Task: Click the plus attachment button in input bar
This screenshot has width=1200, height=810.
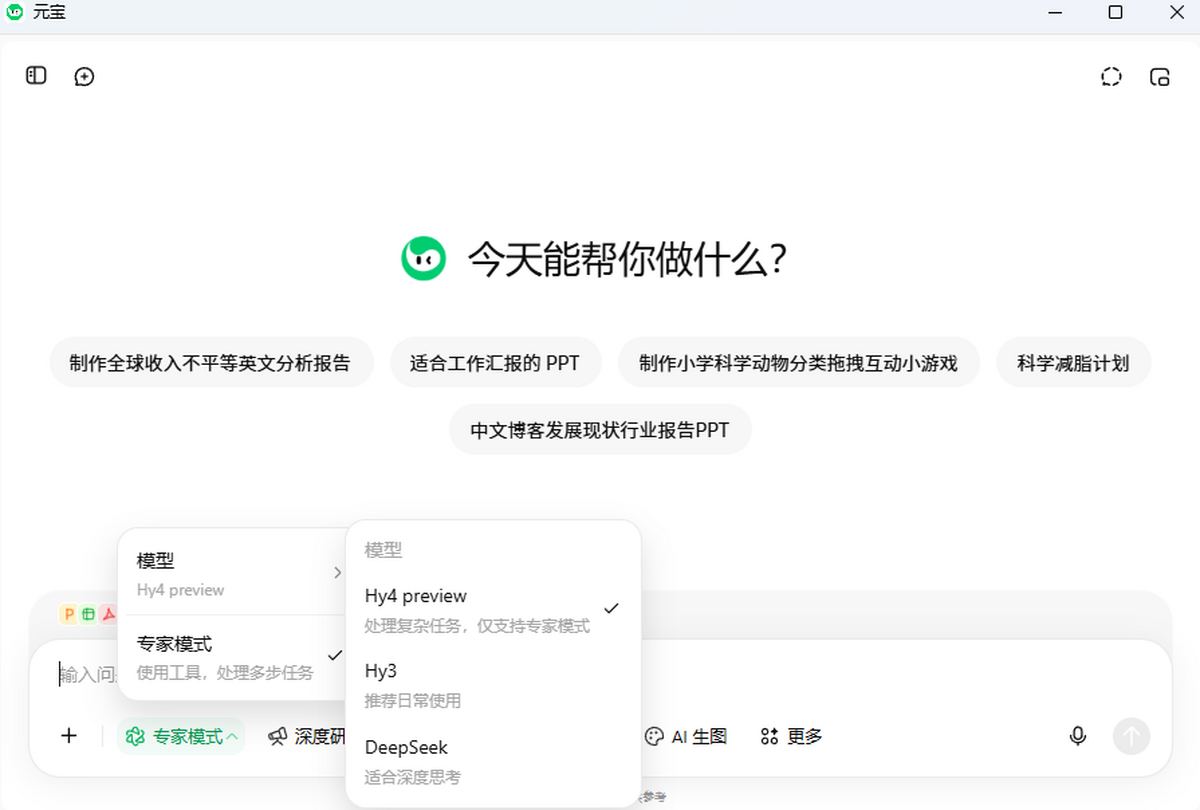Action: click(69, 736)
